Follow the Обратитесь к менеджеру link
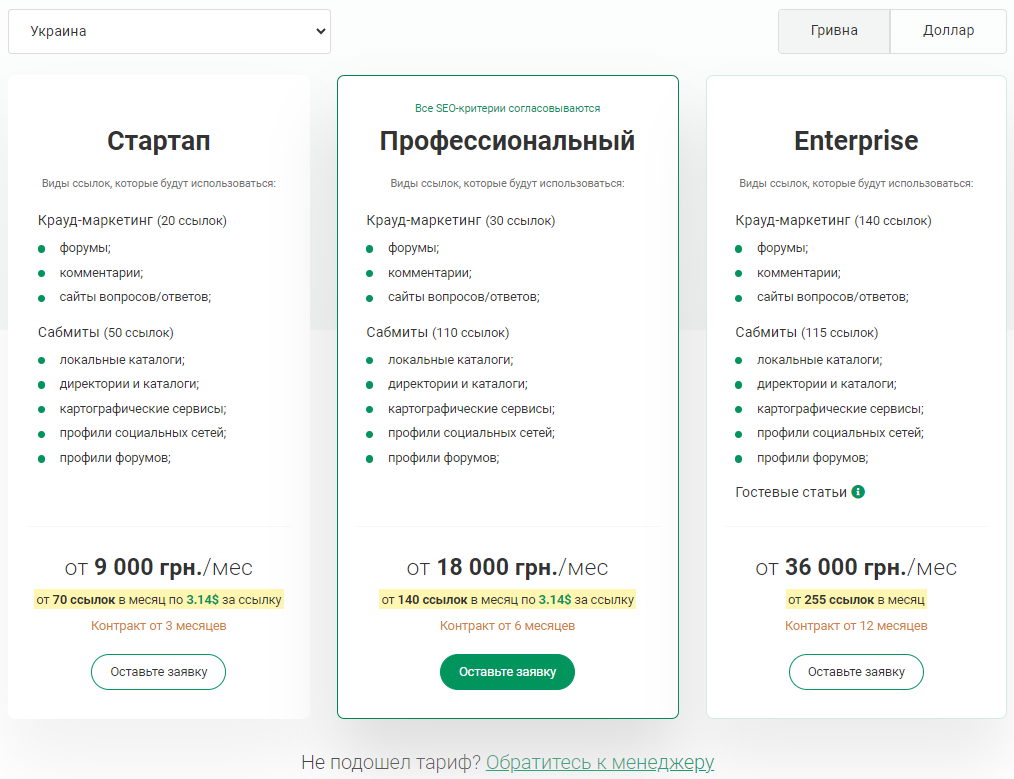This screenshot has width=1014, height=779. (600, 763)
